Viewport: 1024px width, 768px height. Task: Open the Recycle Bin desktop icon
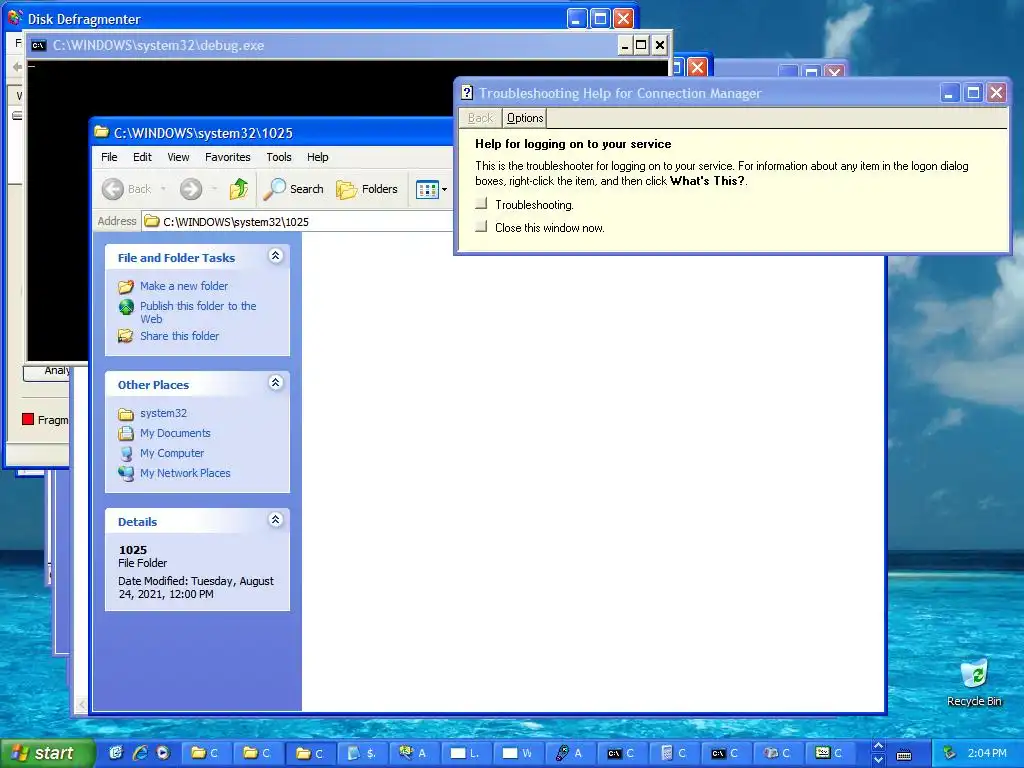point(974,682)
